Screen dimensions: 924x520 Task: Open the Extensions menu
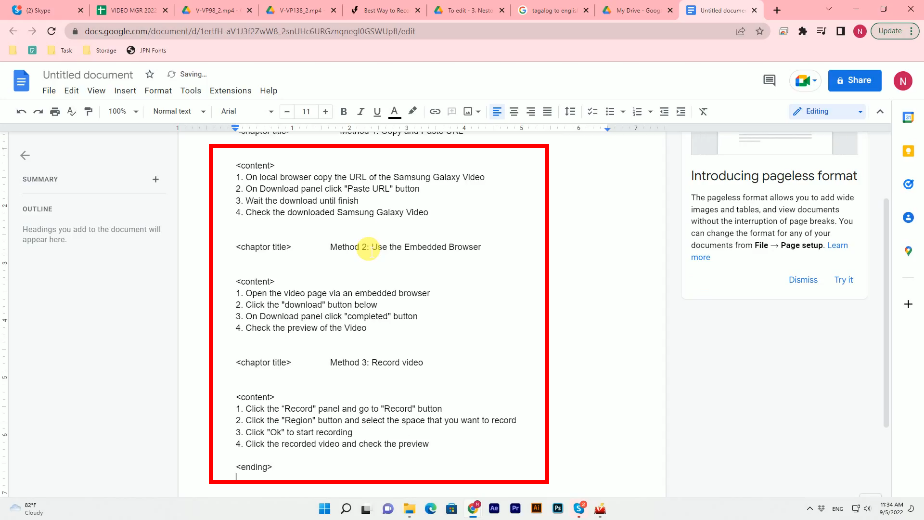click(x=230, y=90)
